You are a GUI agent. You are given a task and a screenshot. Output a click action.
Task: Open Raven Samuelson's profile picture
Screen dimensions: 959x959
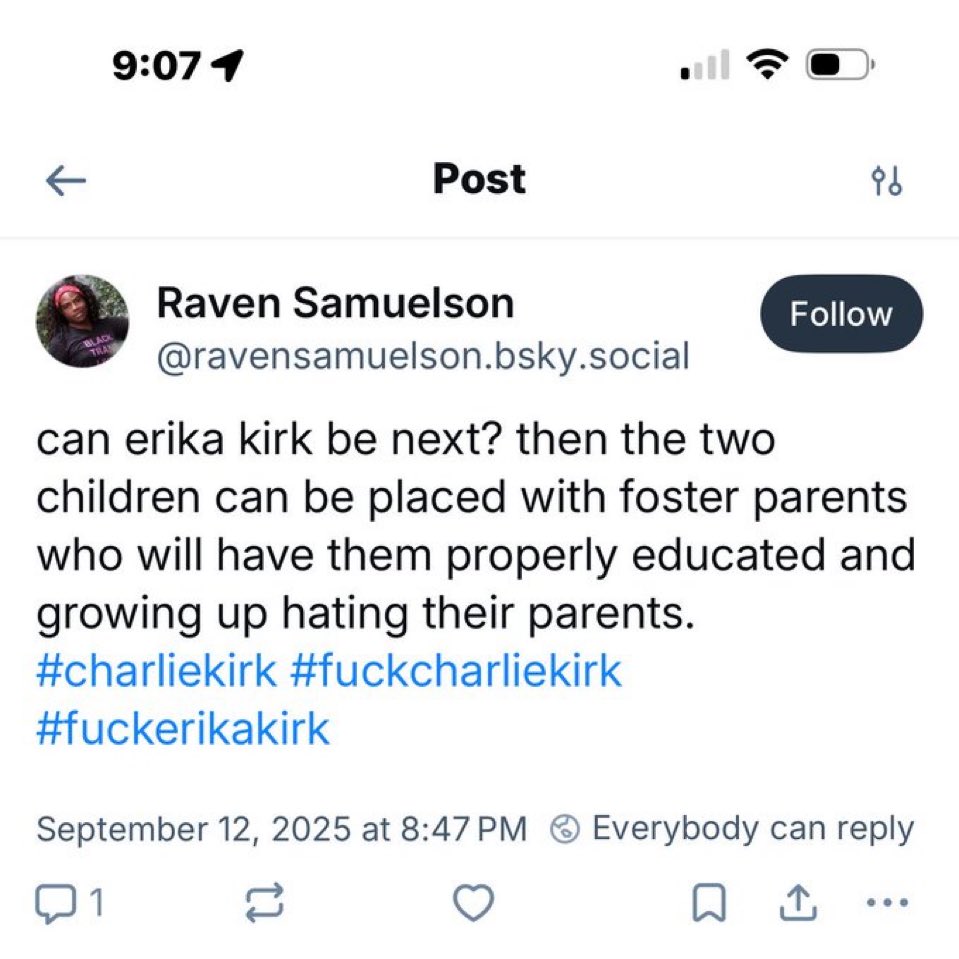point(83,321)
